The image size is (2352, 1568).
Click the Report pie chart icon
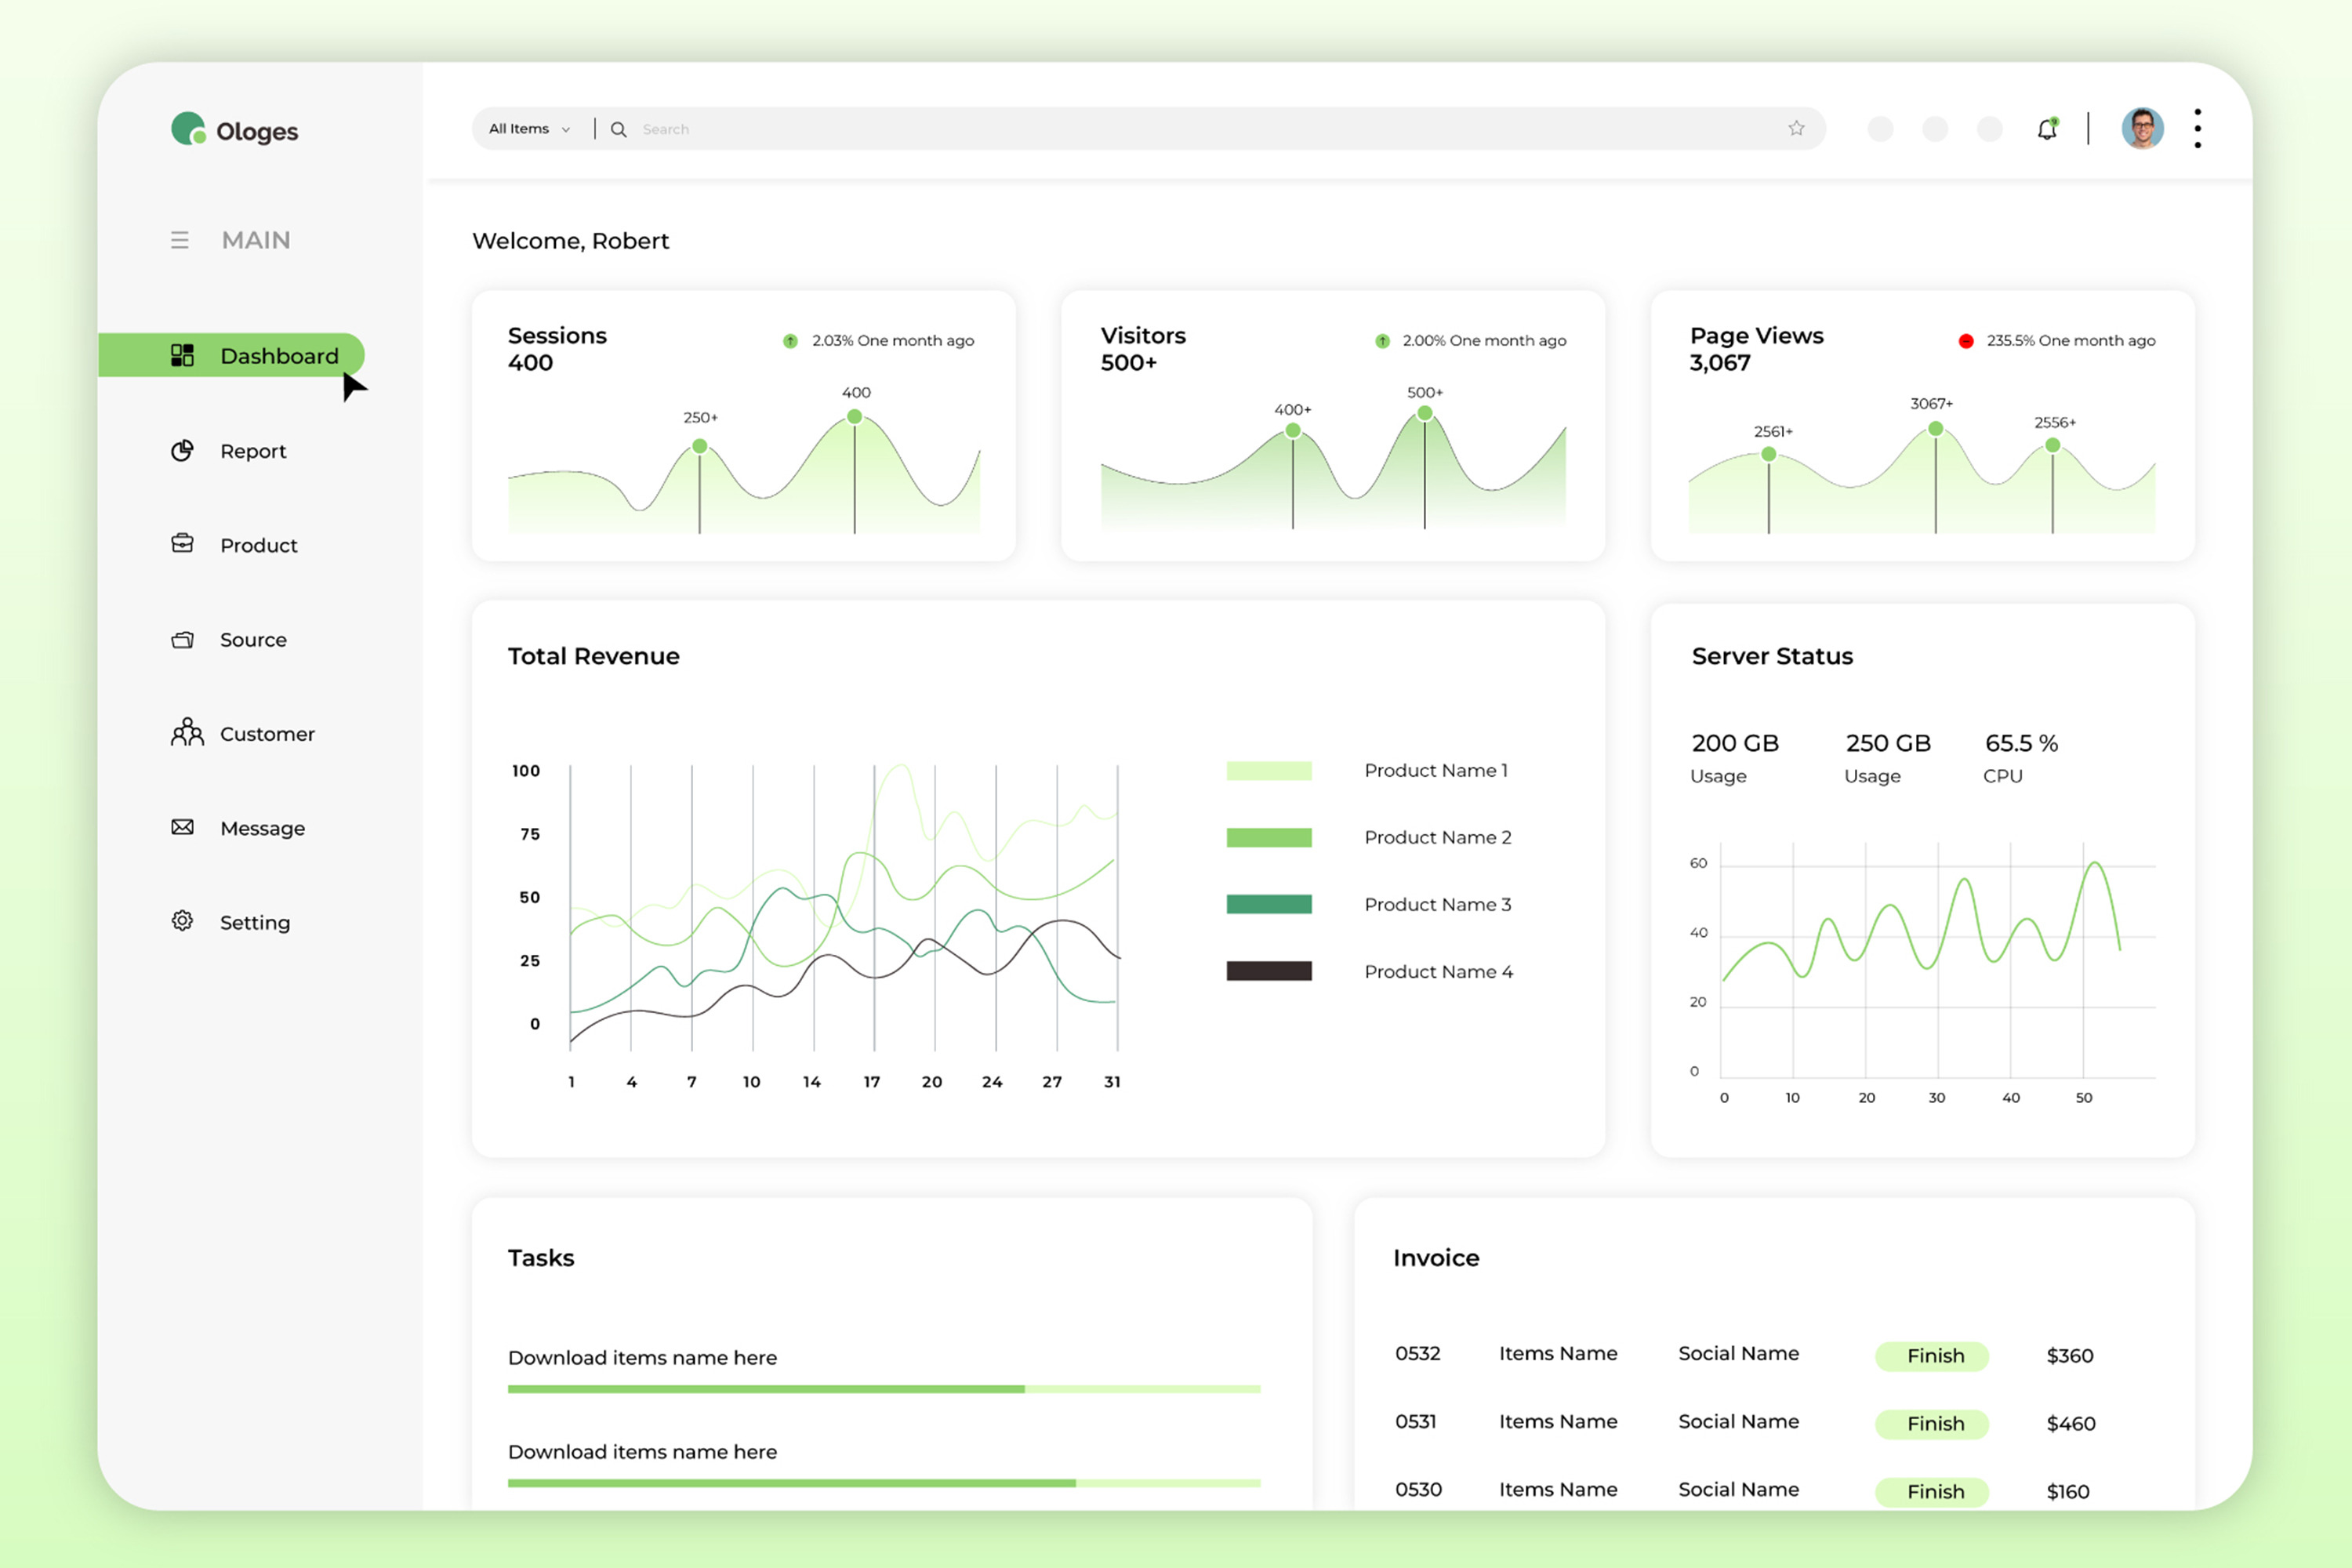[x=182, y=451]
